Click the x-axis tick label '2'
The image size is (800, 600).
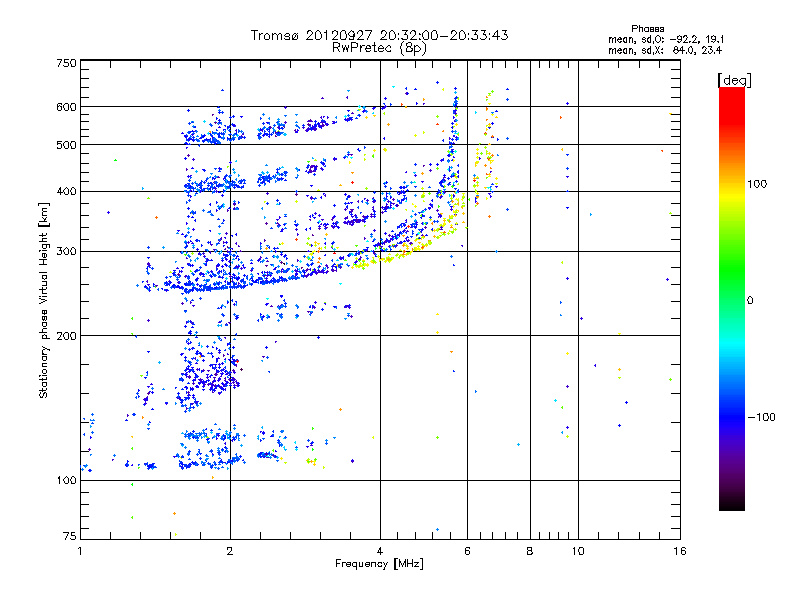click(x=230, y=551)
